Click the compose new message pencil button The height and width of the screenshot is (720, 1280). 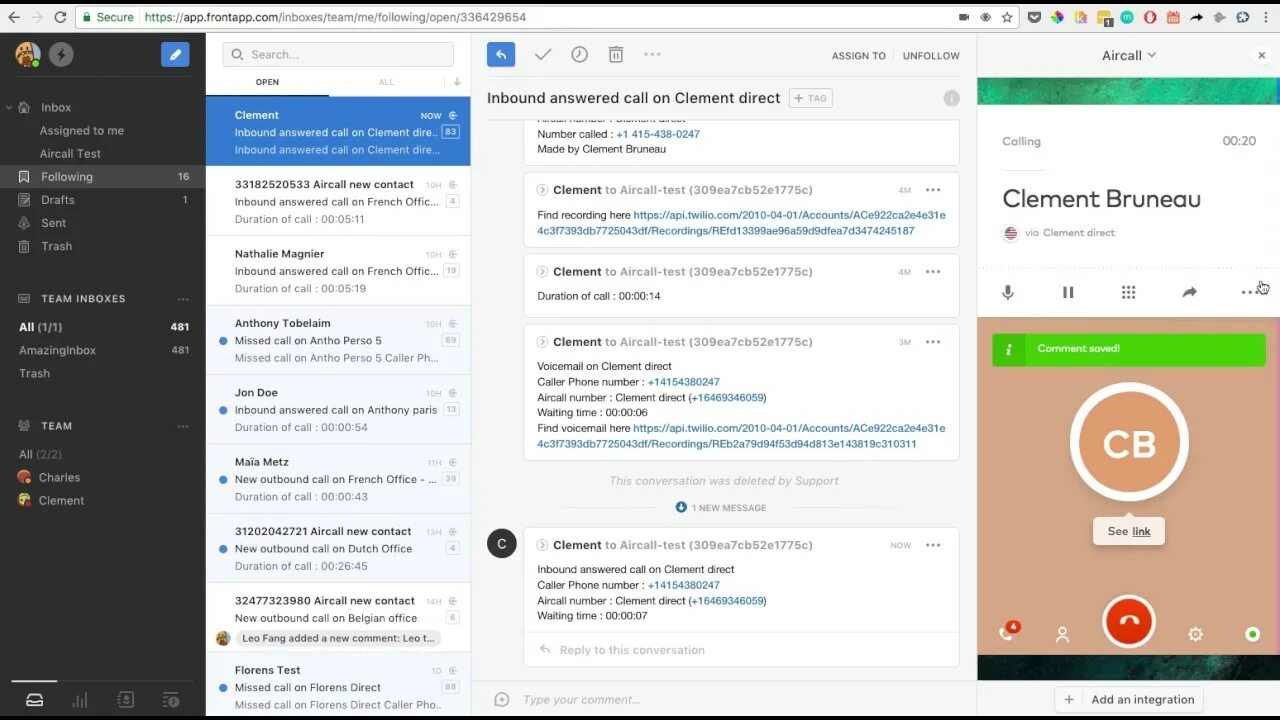coord(175,55)
